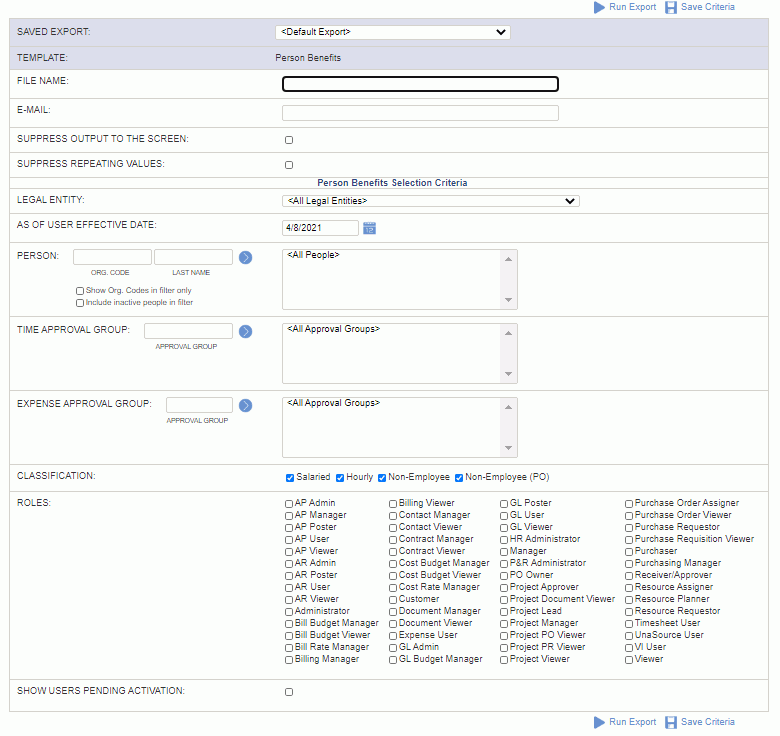Click the bottom Save Criteria link

tap(707, 722)
